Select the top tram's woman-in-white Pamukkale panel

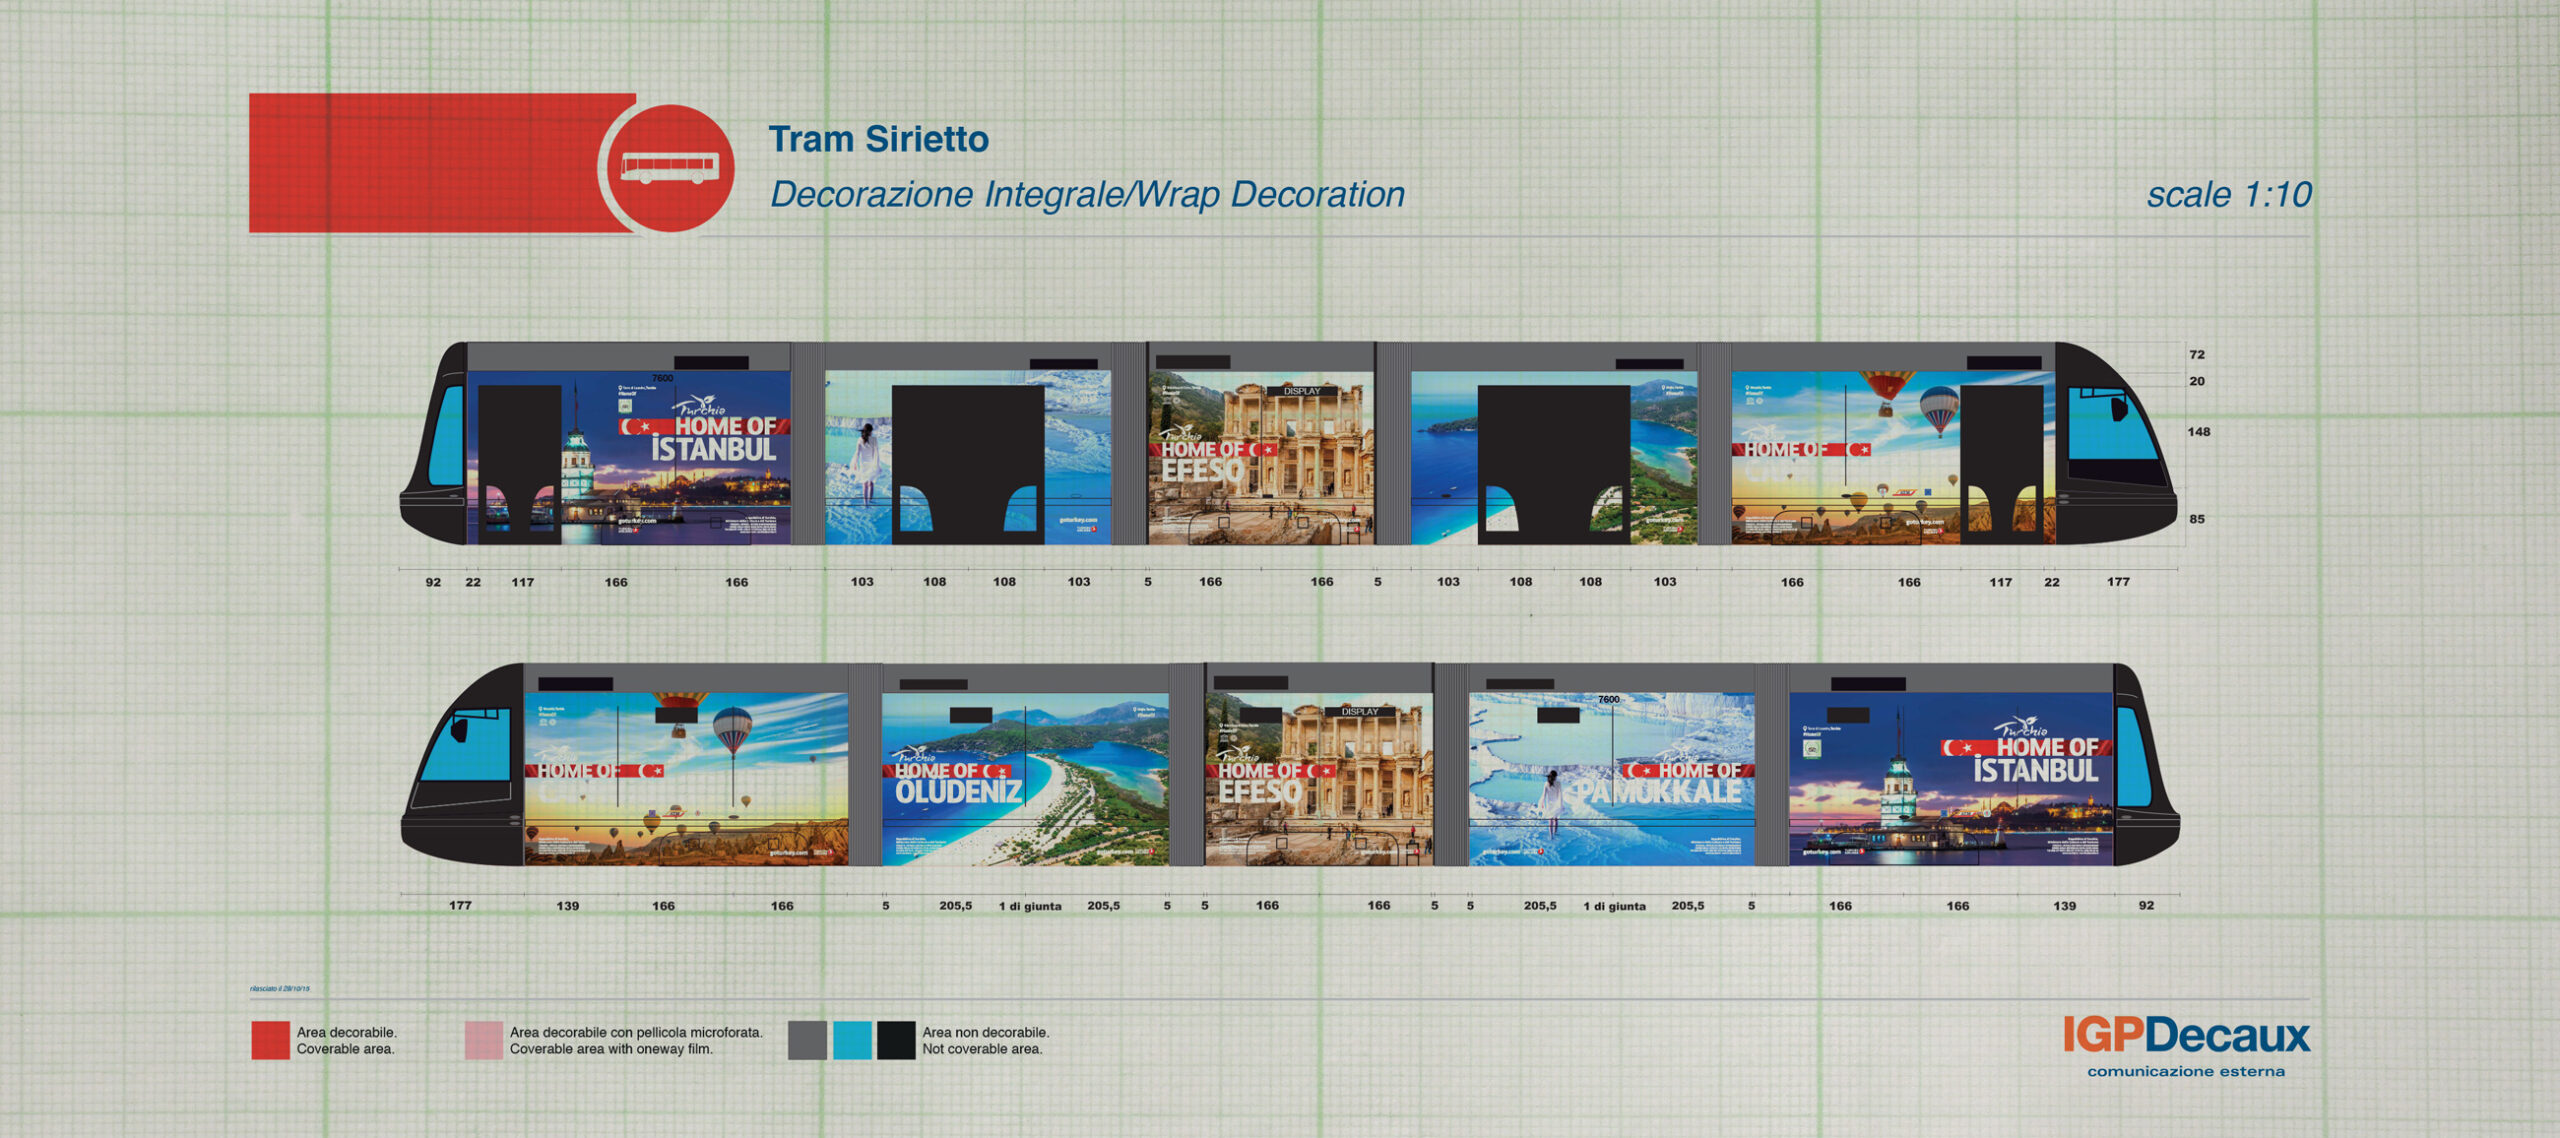point(968,458)
